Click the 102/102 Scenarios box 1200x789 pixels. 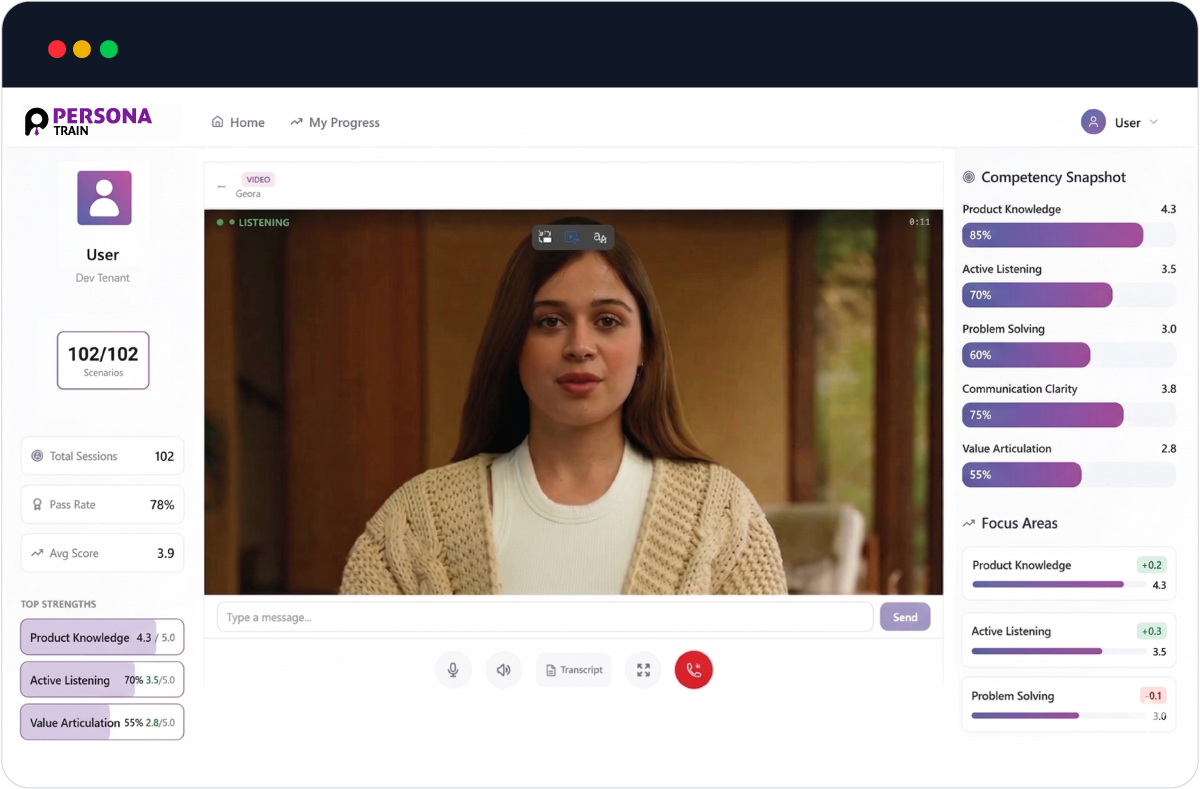coord(103,360)
